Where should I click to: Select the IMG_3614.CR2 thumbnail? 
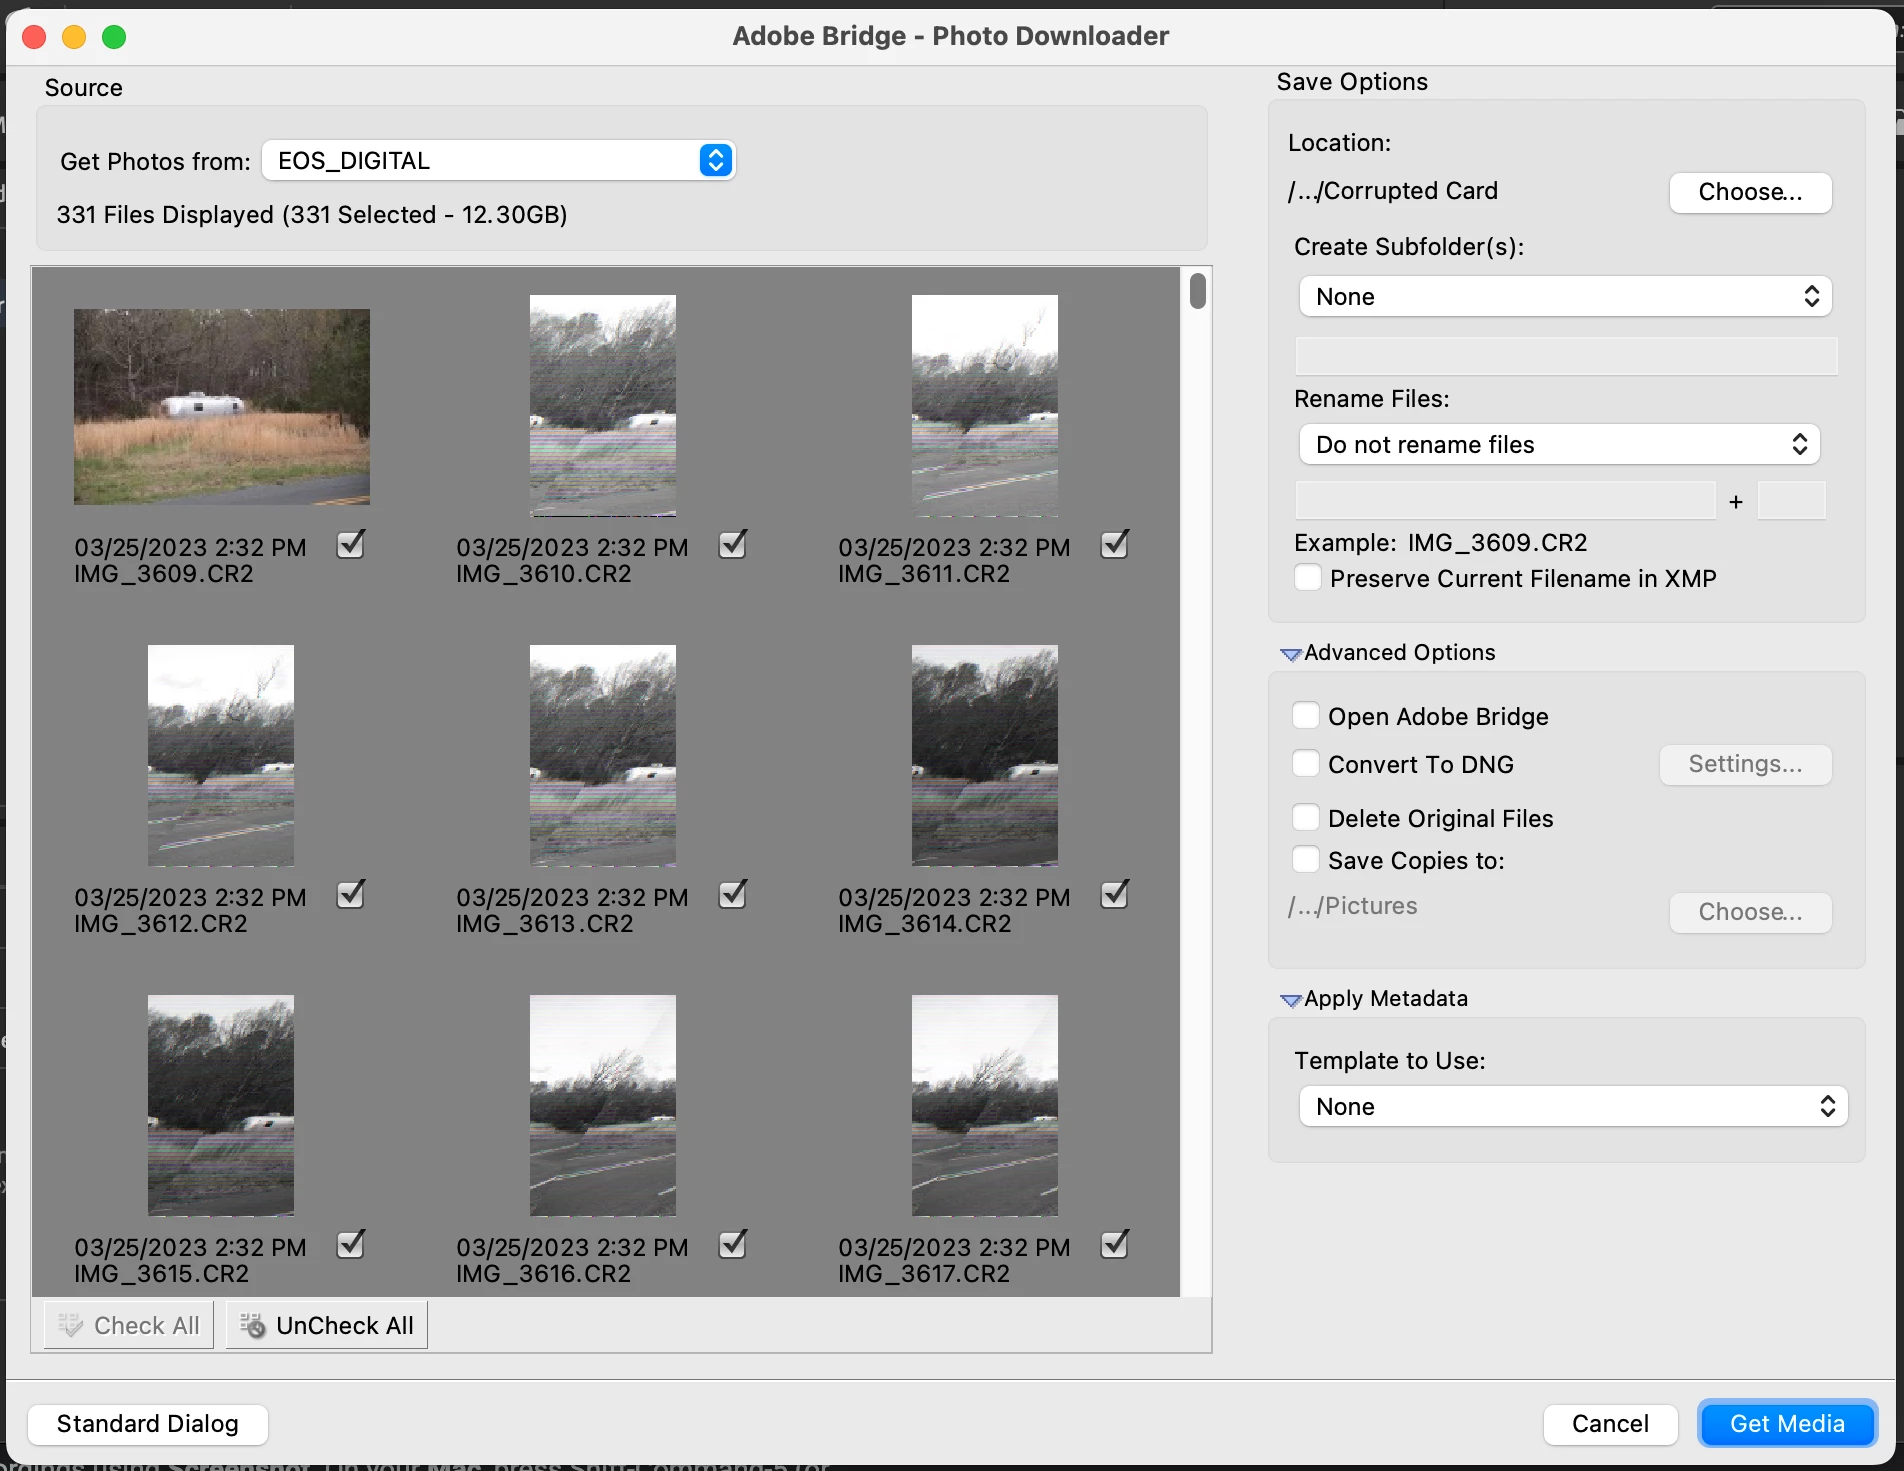click(x=985, y=755)
